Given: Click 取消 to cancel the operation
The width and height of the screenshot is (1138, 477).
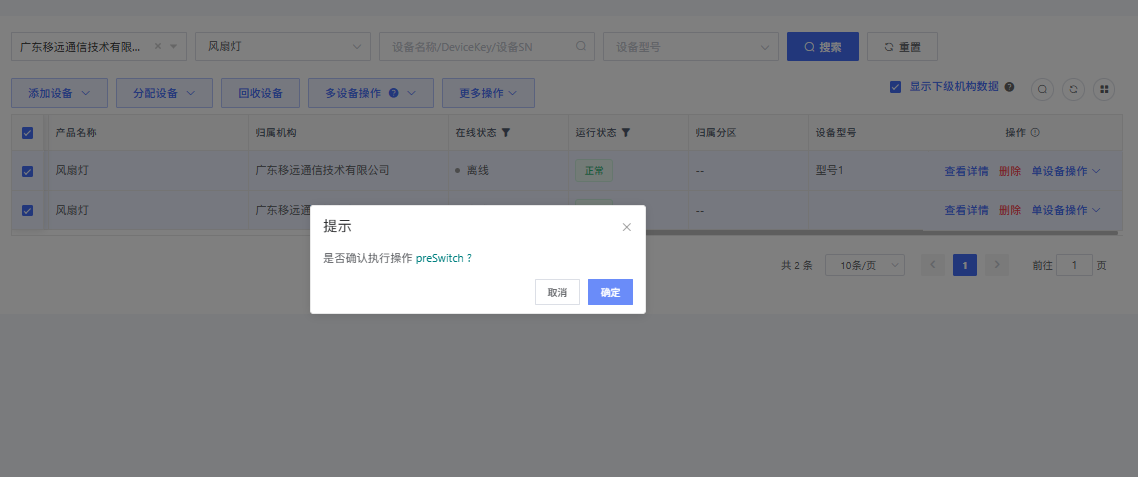Looking at the screenshot, I should 557,292.
